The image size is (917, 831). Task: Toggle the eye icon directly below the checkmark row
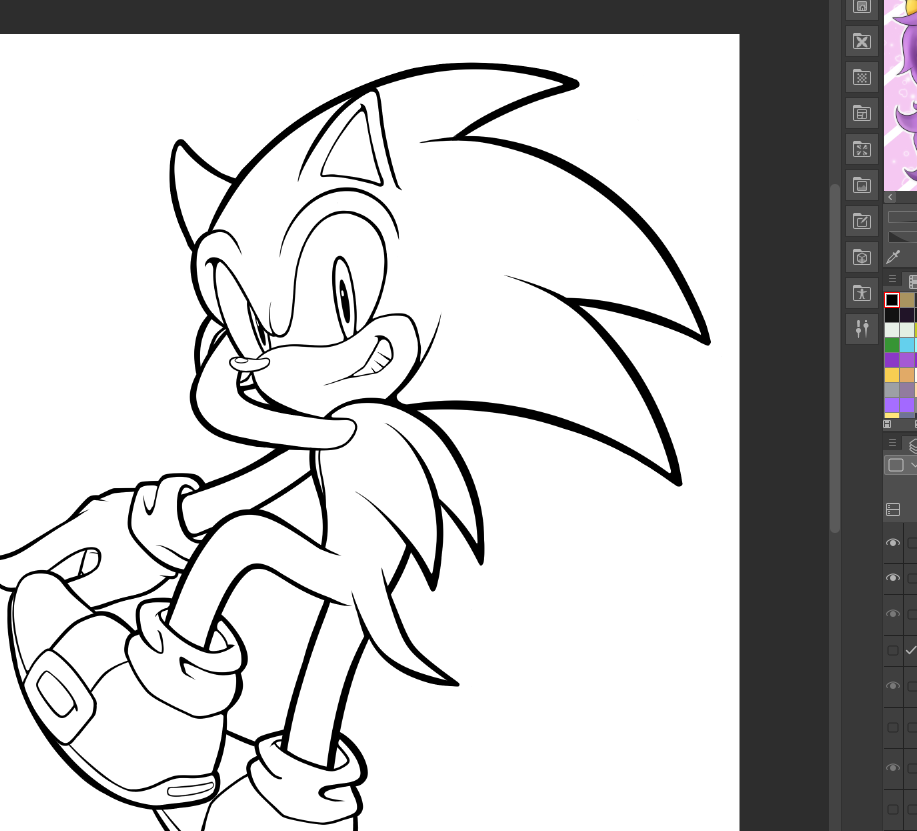892,685
